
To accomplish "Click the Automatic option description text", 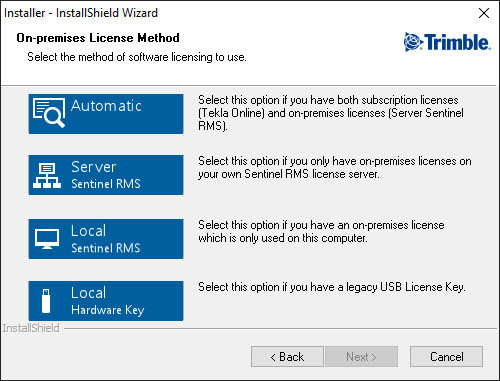I will coord(331,113).
